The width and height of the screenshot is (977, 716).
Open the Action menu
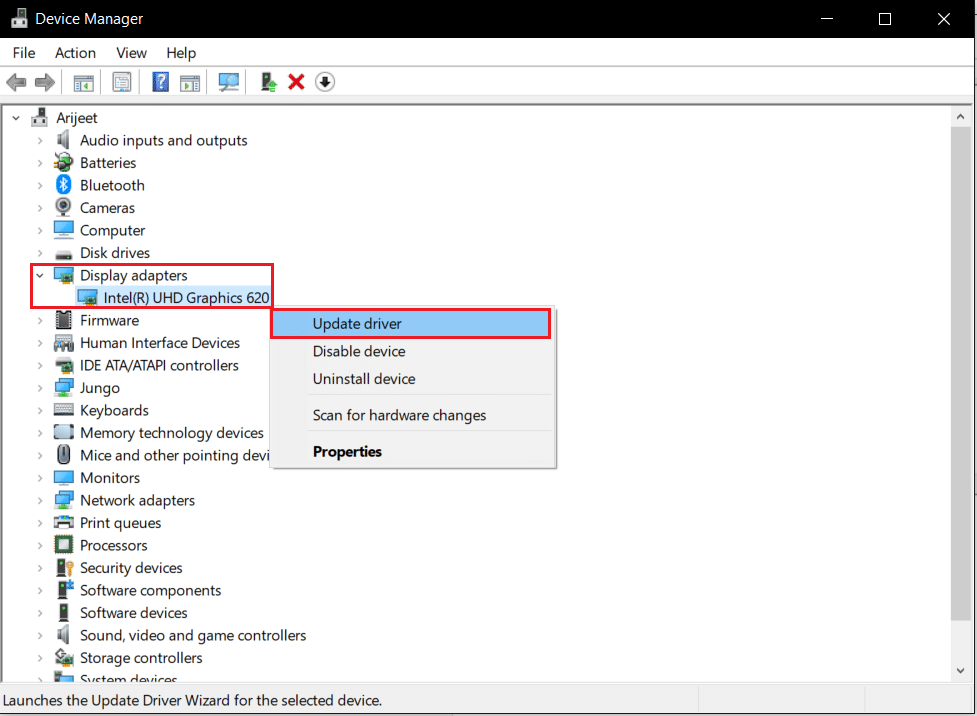[x=75, y=53]
